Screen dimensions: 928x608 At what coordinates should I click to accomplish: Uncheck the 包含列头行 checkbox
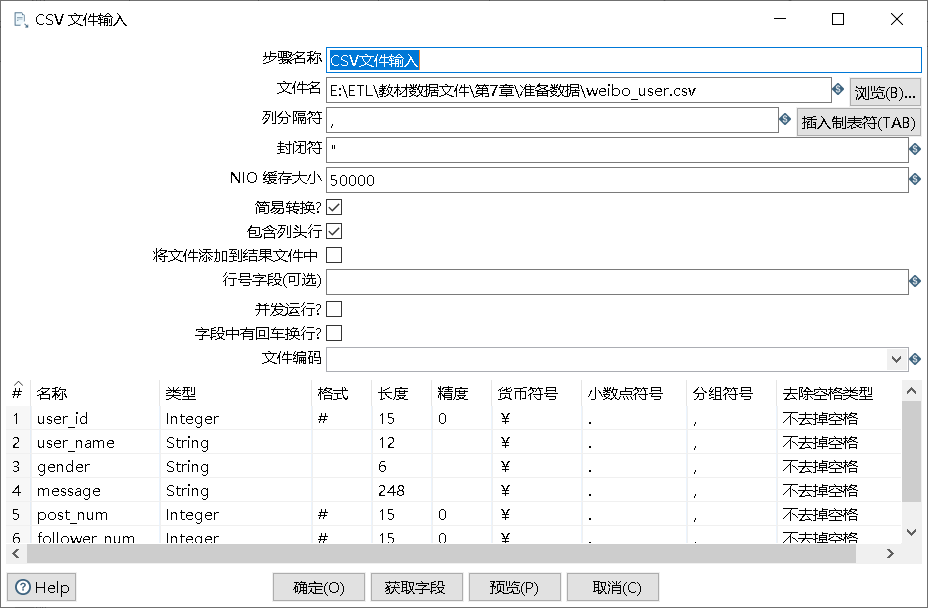pos(334,231)
